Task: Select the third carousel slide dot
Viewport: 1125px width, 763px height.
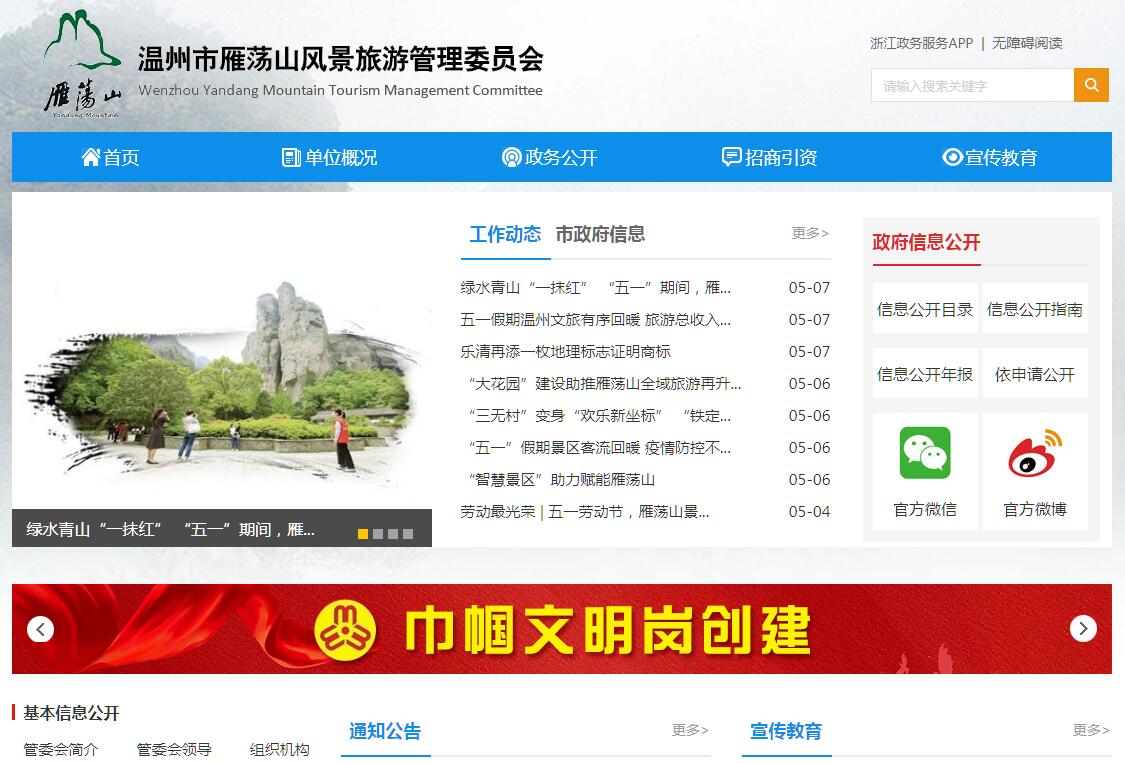Action: [393, 534]
